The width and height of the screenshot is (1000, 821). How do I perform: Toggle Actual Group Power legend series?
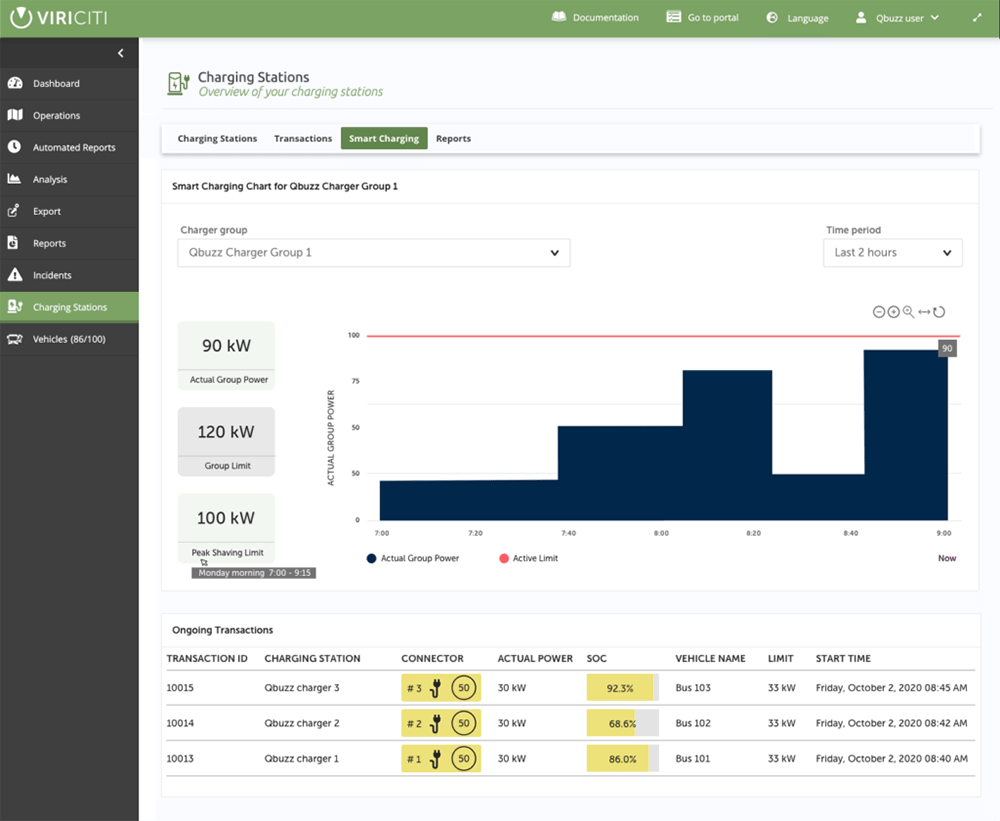[x=413, y=558]
